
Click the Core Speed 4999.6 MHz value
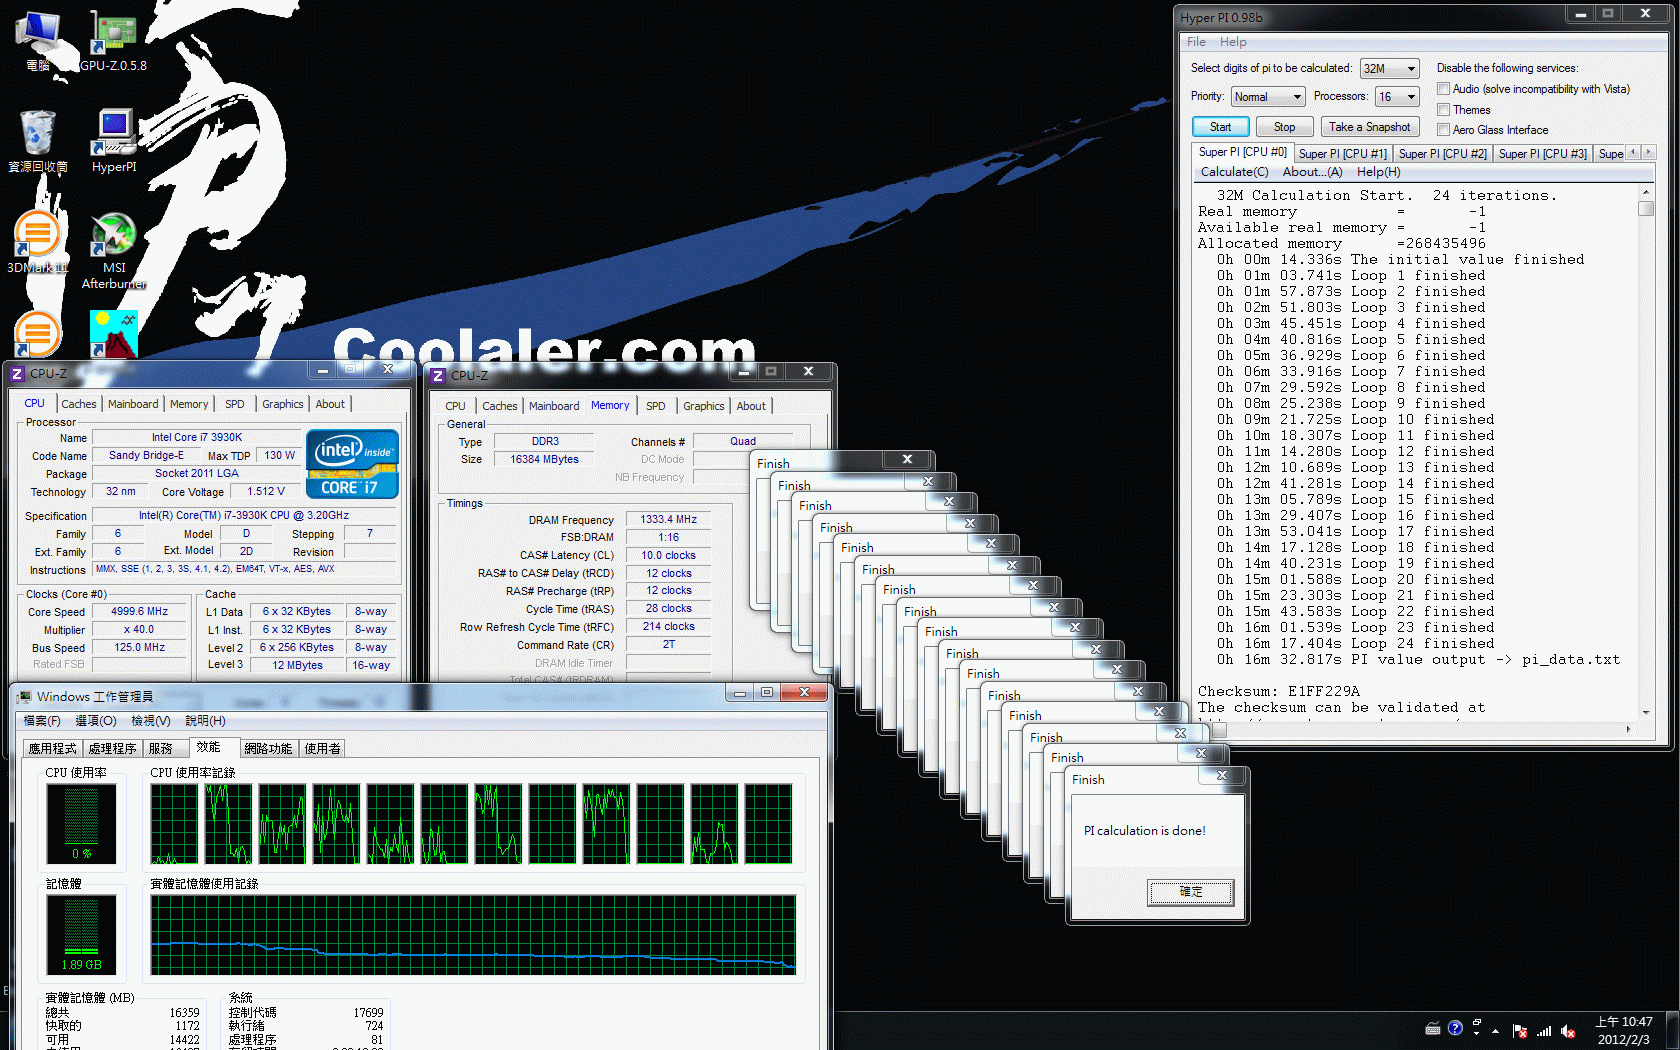[x=139, y=611]
